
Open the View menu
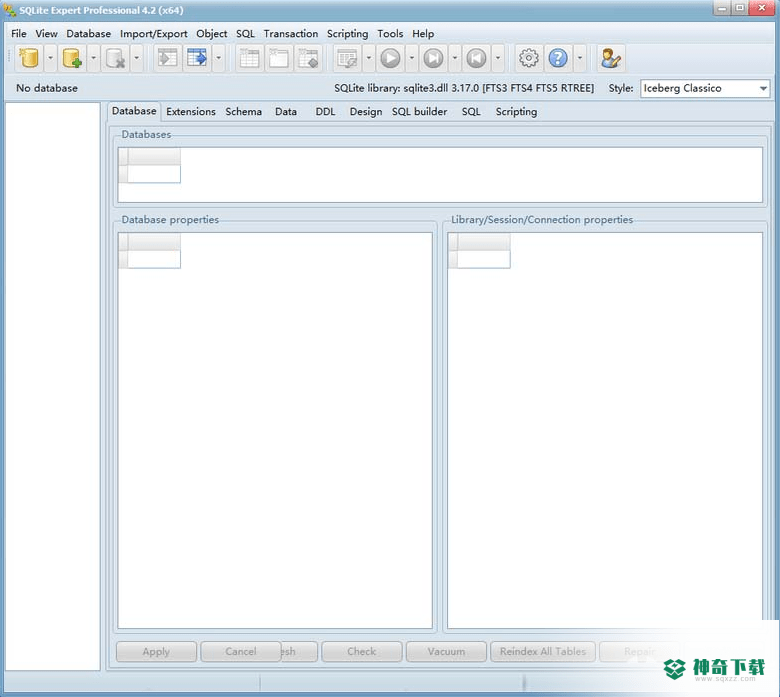(46, 34)
